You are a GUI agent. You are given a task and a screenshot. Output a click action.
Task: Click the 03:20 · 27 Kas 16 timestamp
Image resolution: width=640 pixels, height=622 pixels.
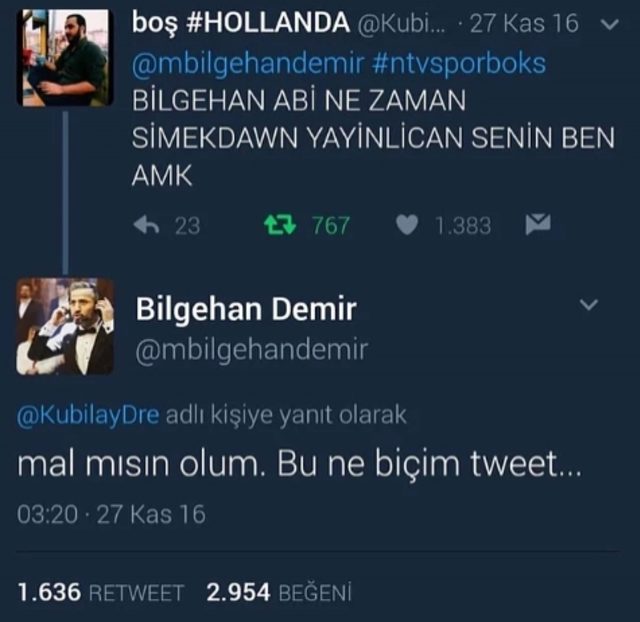(x=111, y=514)
